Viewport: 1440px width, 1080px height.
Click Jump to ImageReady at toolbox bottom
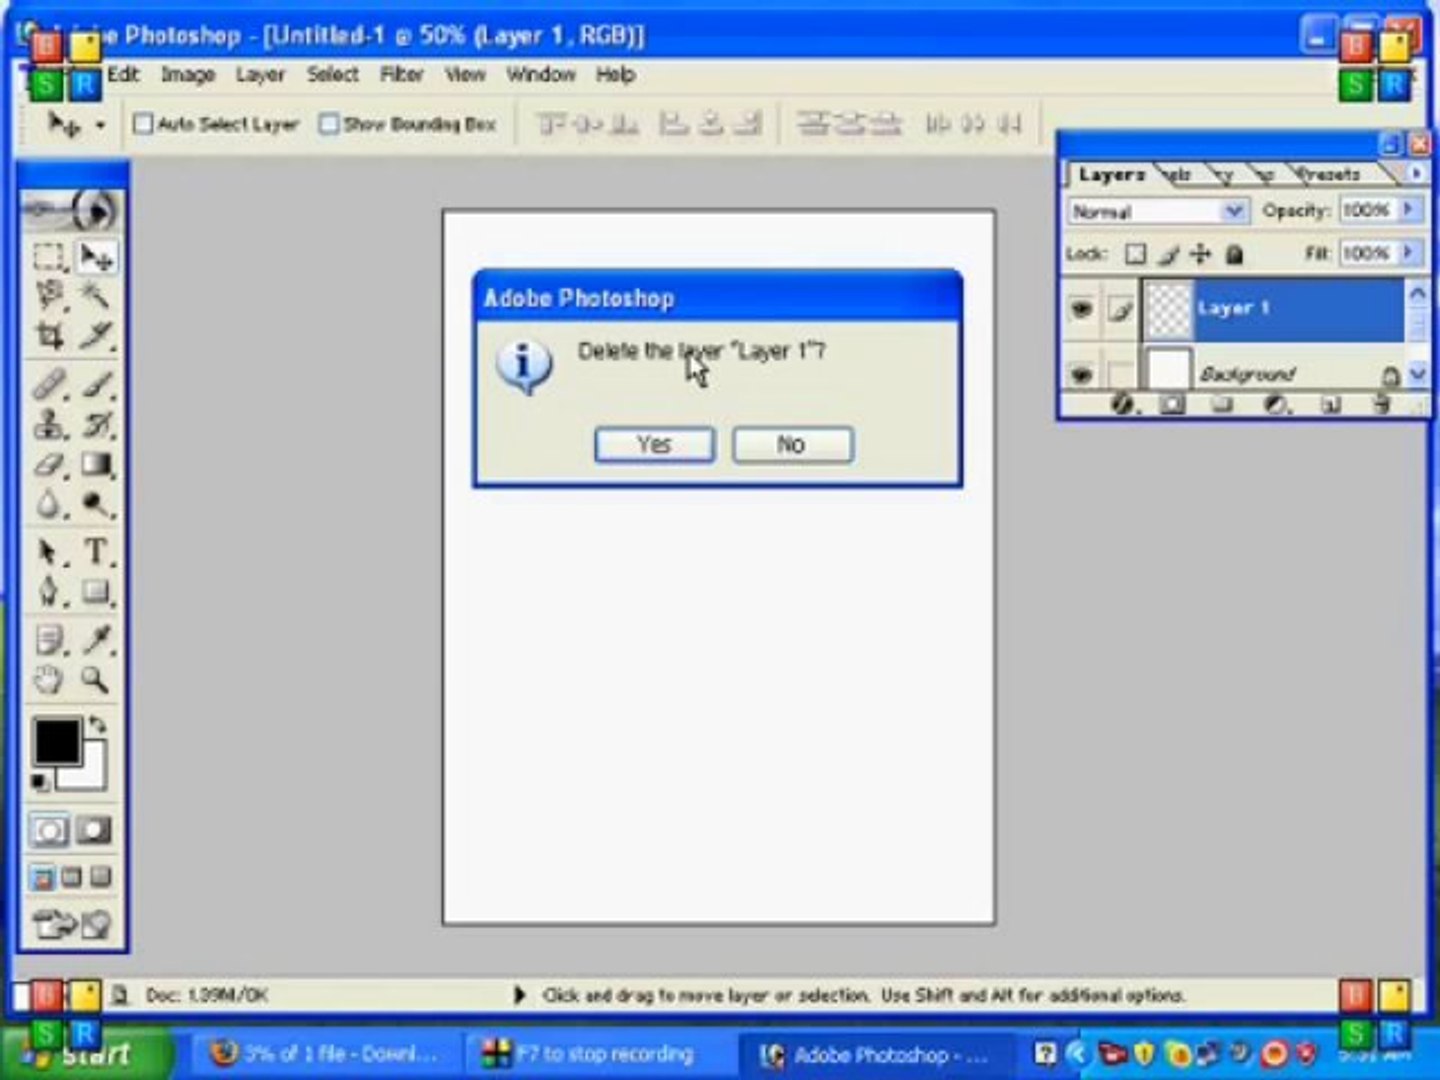click(72, 925)
